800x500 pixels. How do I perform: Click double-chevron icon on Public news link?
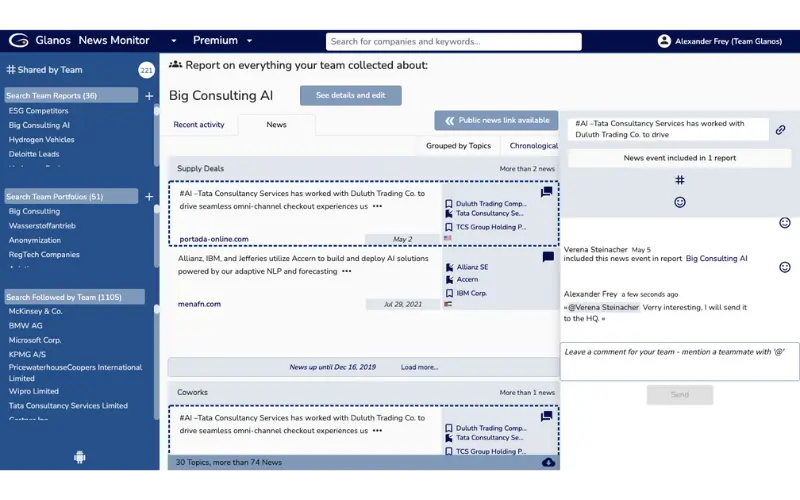pos(449,120)
